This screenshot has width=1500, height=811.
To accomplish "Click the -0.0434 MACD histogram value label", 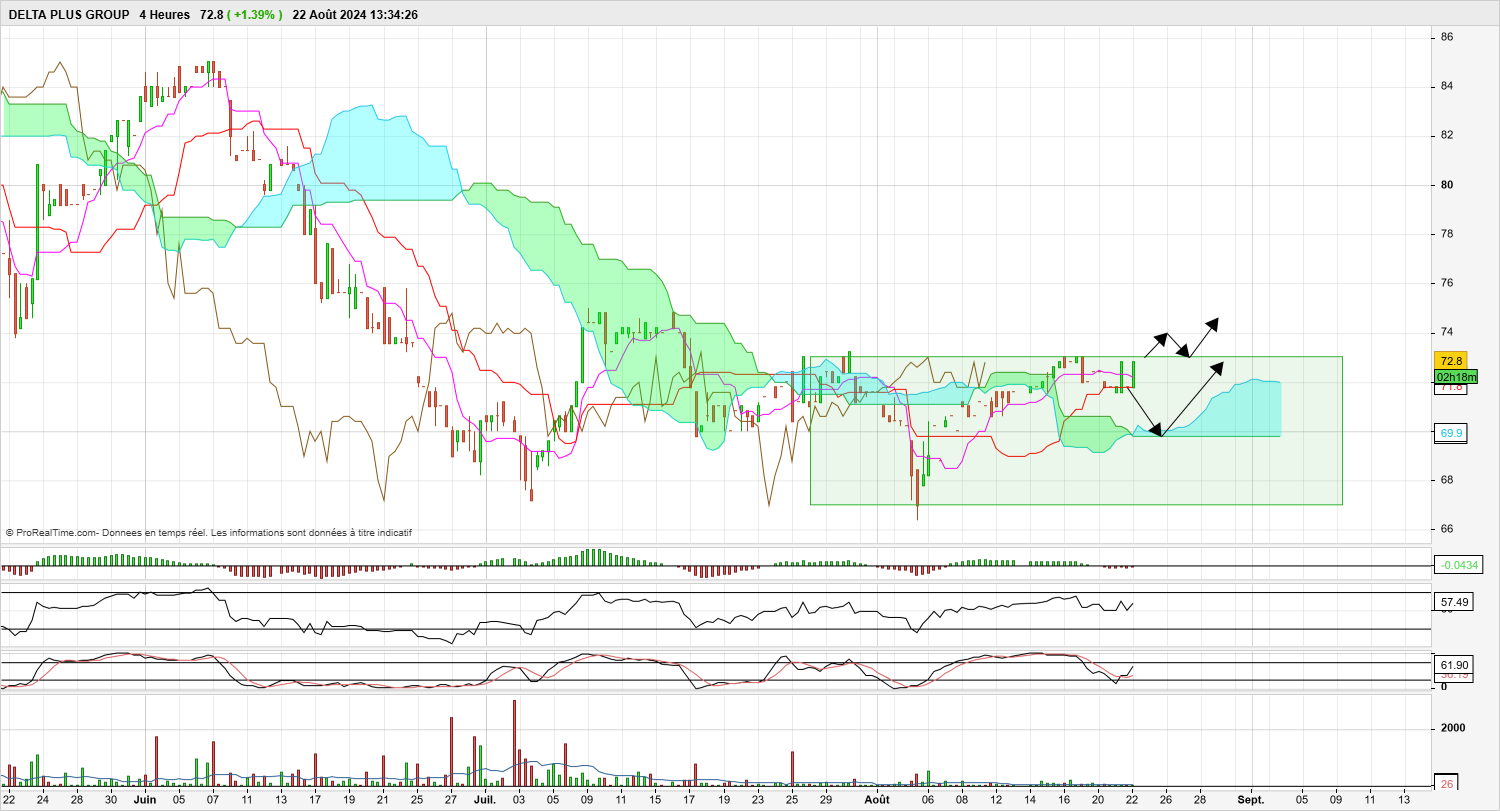I will click(1458, 565).
